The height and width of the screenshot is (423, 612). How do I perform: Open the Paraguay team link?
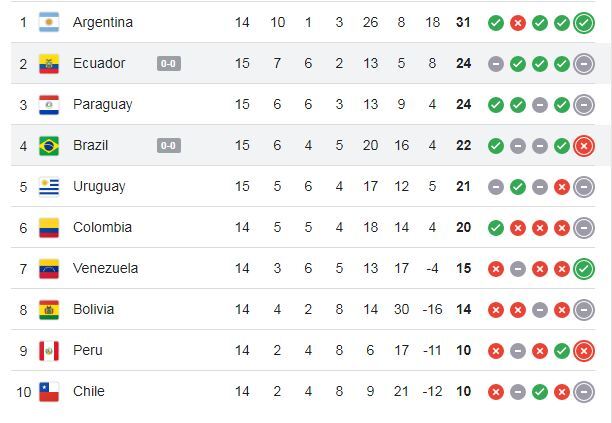tap(103, 105)
